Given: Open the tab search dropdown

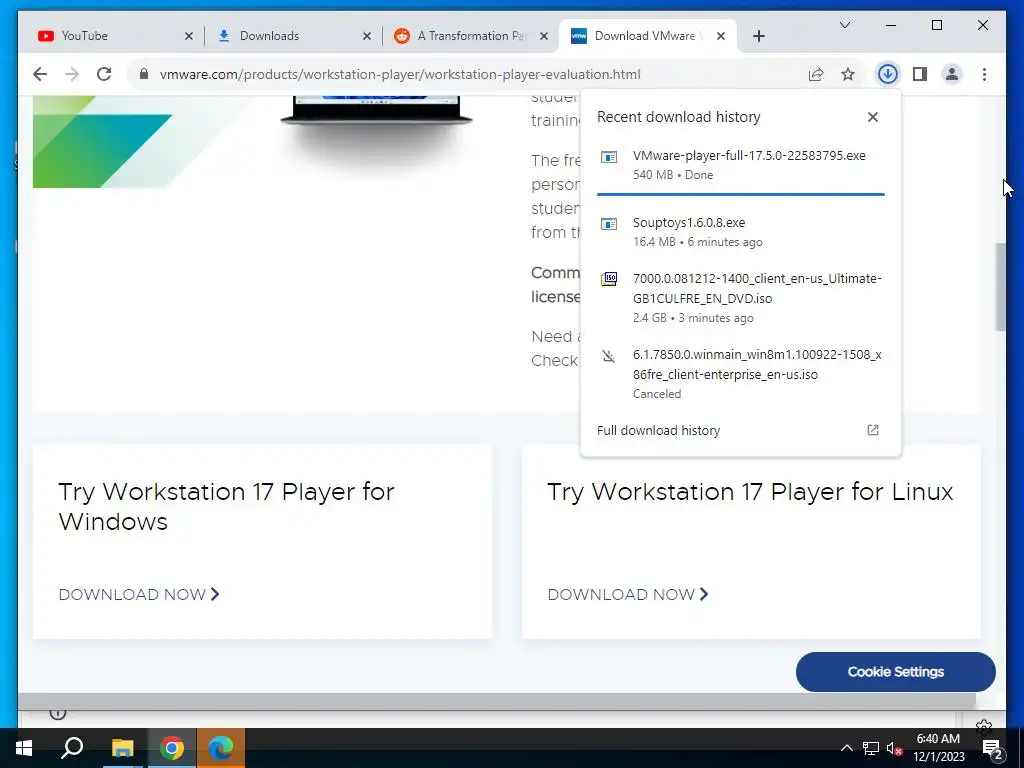Looking at the screenshot, I should coord(844,25).
